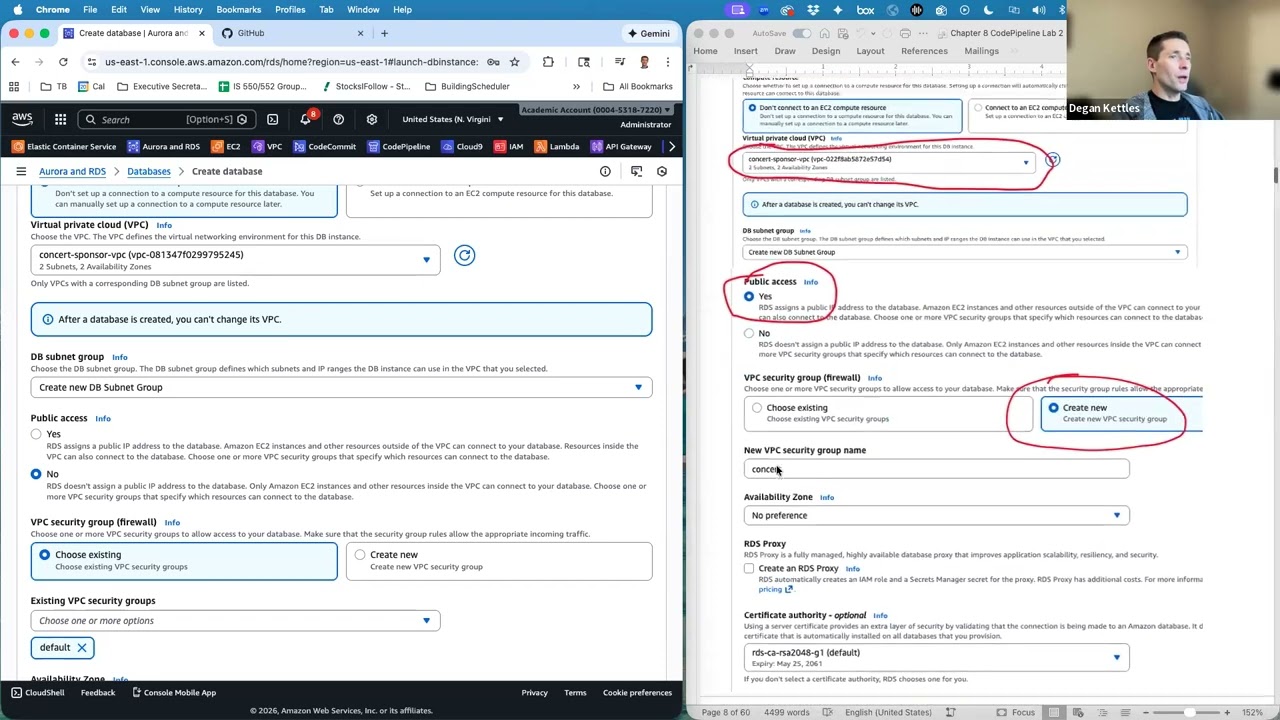Viewport: 1280px width, 720px height.
Task: Expand the Chrome bookmarks overflow chevron
Action: 576,86
